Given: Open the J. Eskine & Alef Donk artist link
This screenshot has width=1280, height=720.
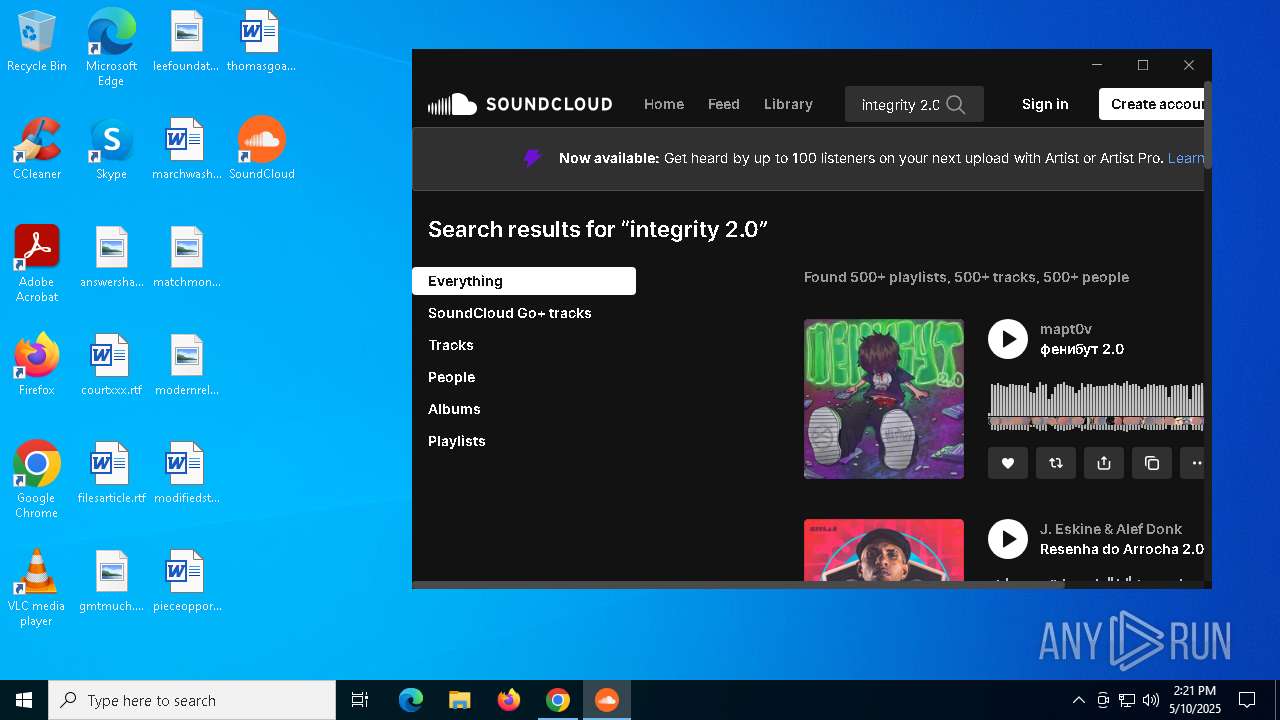Looking at the screenshot, I should (x=1111, y=529).
